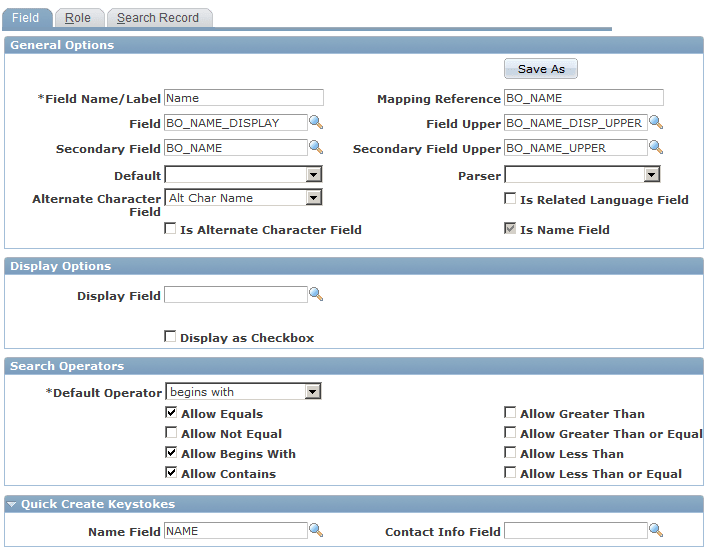712x549 pixels.
Task: Toggle the Is Alternate Character Field checkbox
Action: click(170, 228)
